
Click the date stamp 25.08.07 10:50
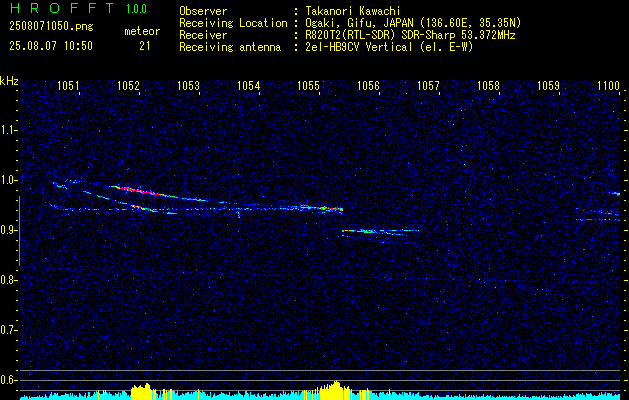(51, 46)
